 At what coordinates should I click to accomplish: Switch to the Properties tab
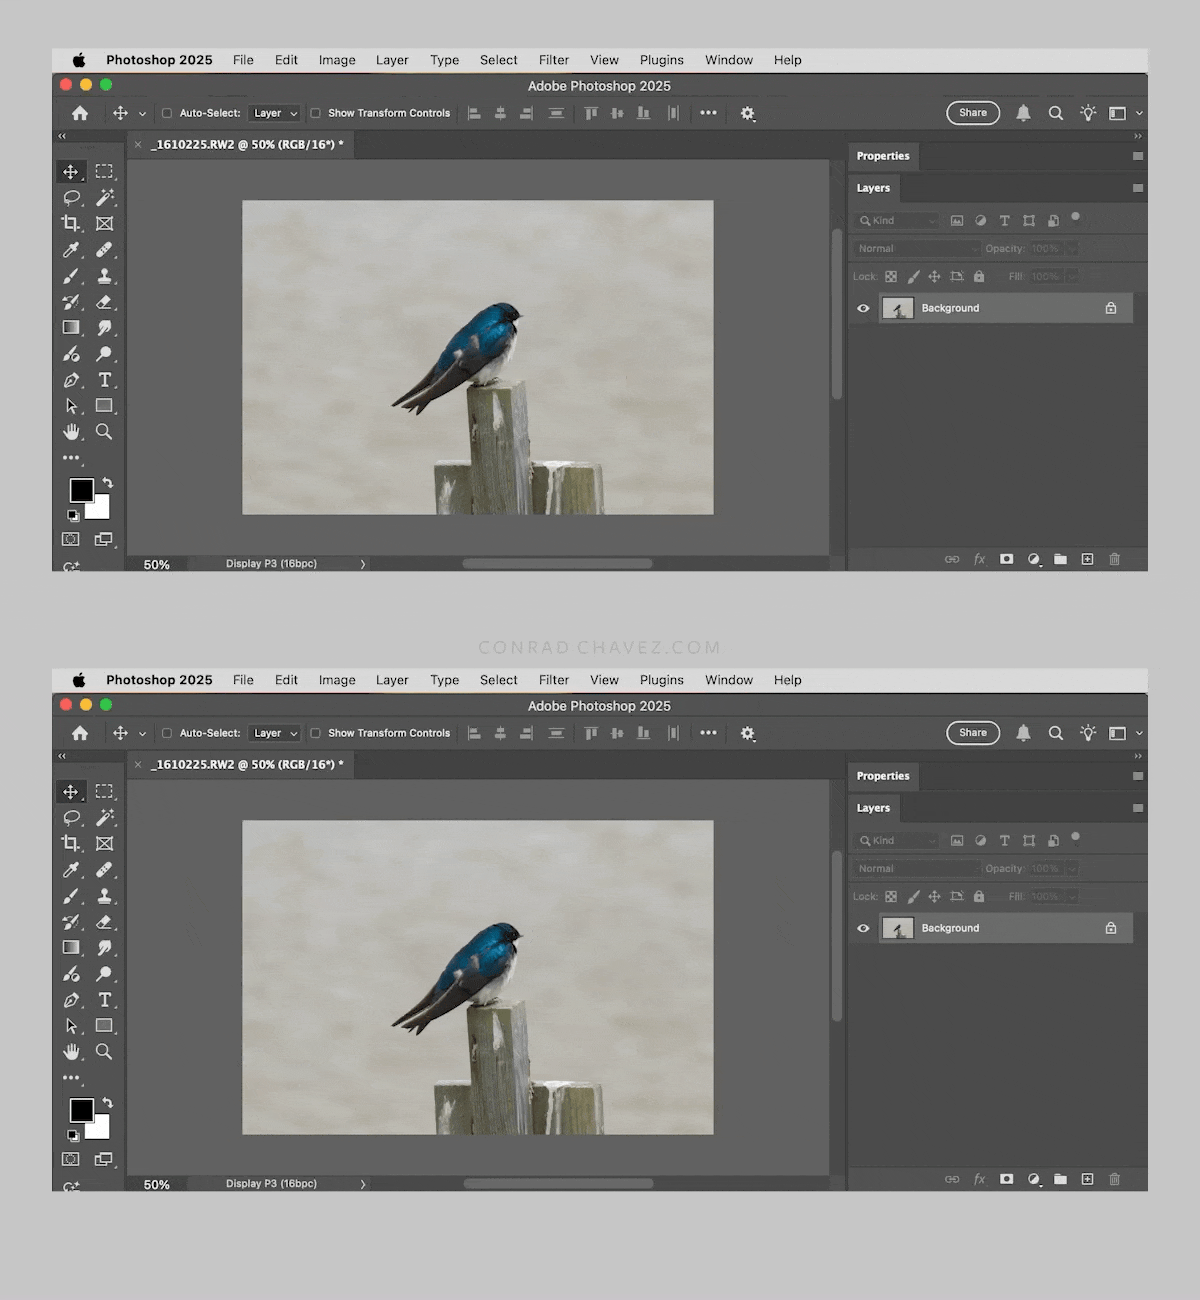[882, 156]
